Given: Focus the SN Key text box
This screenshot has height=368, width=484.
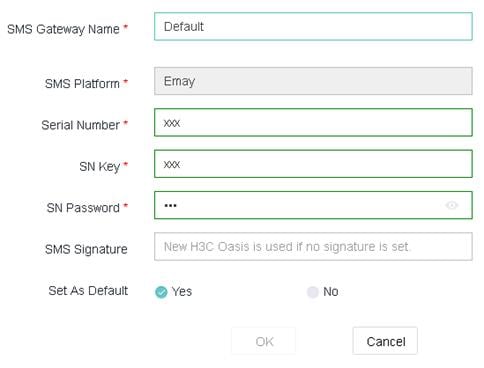Looking at the screenshot, I should click(x=313, y=164).
